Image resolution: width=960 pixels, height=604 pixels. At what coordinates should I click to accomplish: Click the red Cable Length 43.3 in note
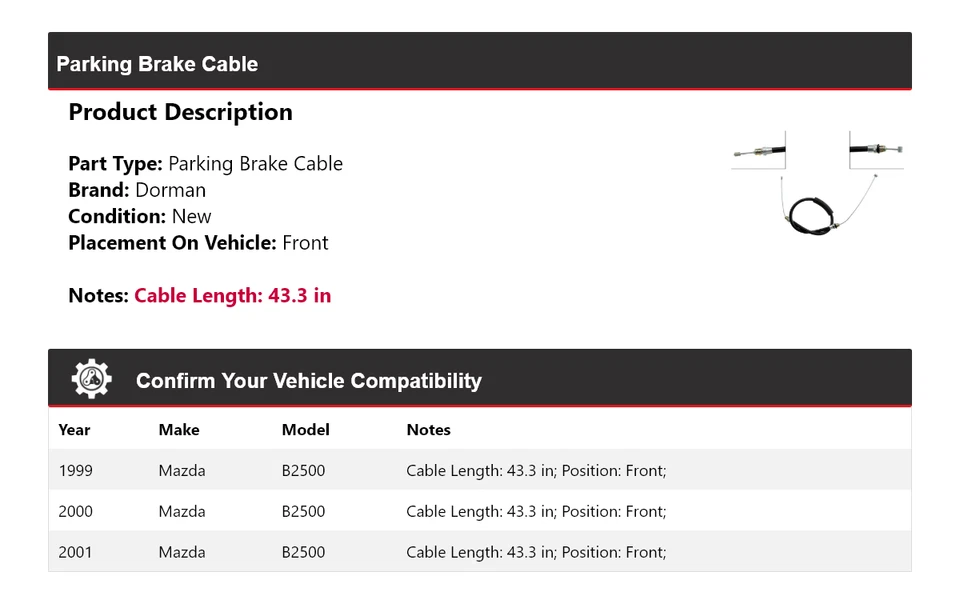[x=232, y=296]
